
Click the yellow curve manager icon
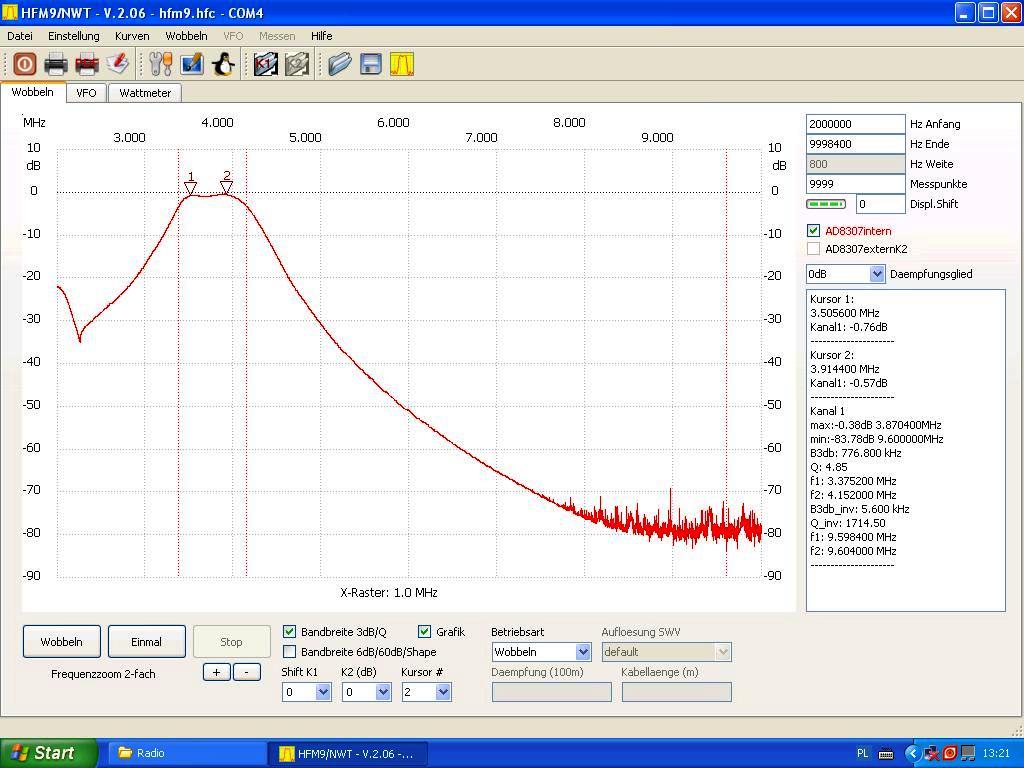point(402,65)
